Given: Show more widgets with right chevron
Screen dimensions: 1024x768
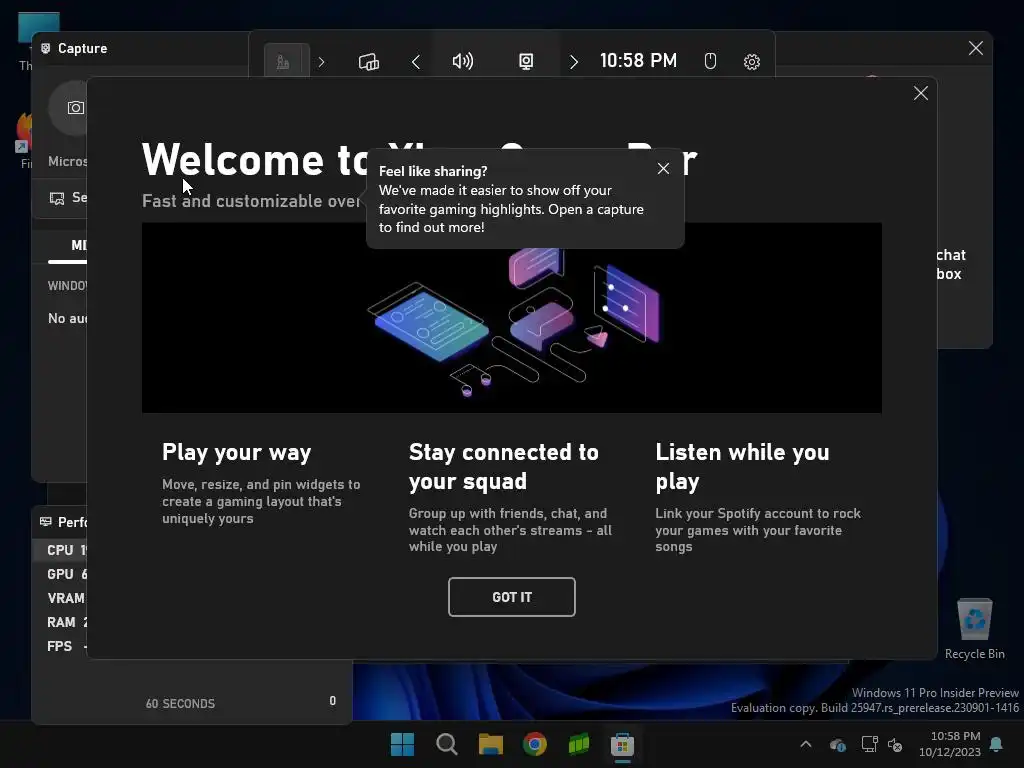Looking at the screenshot, I should (573, 62).
